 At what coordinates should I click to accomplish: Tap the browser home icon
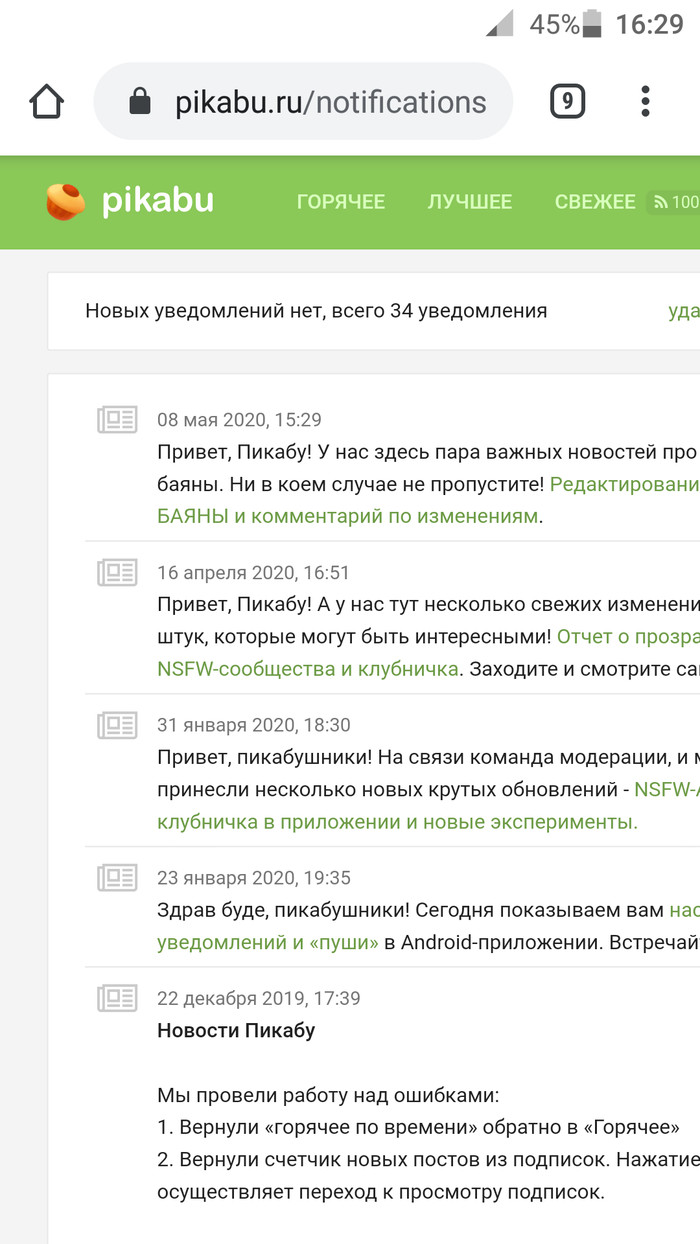click(47, 102)
